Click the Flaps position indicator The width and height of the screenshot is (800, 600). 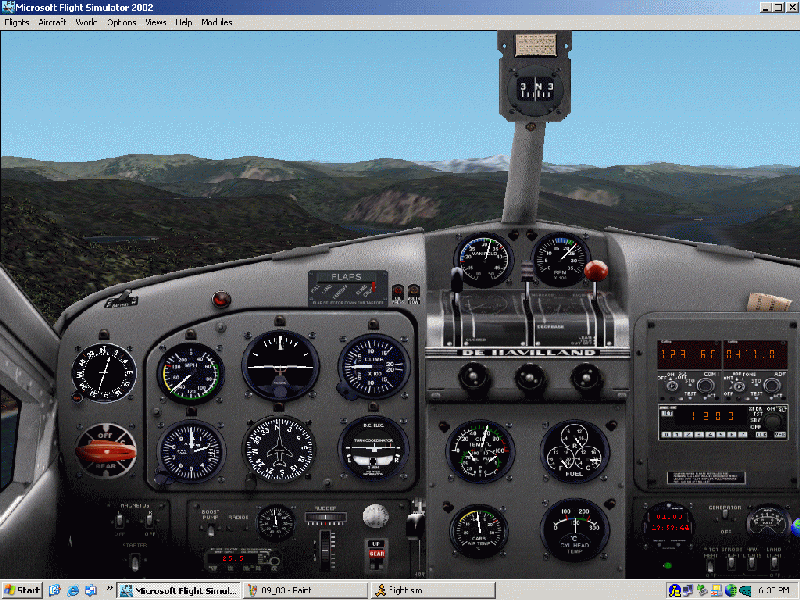pyautogui.click(x=347, y=288)
